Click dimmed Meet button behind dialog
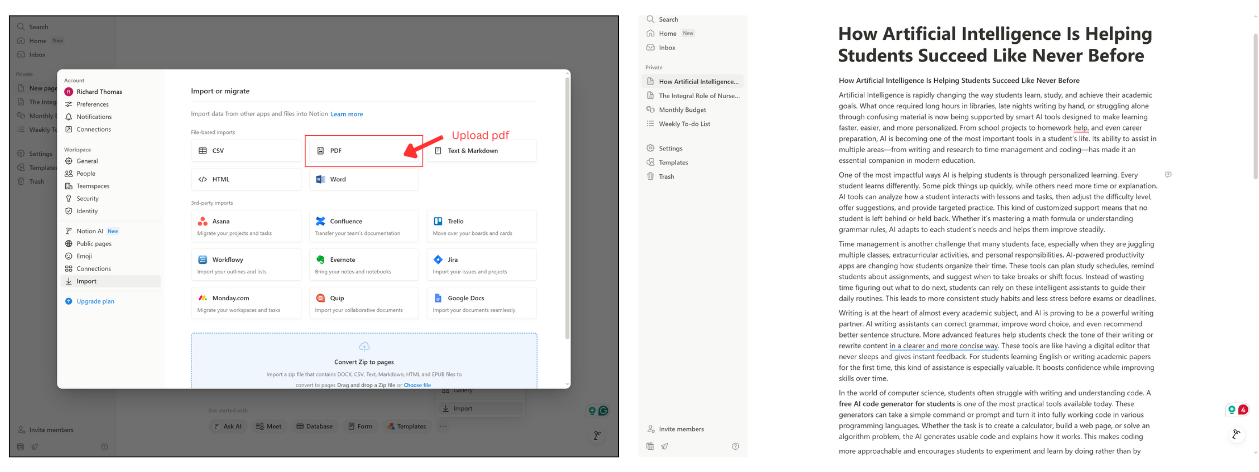 (269, 426)
